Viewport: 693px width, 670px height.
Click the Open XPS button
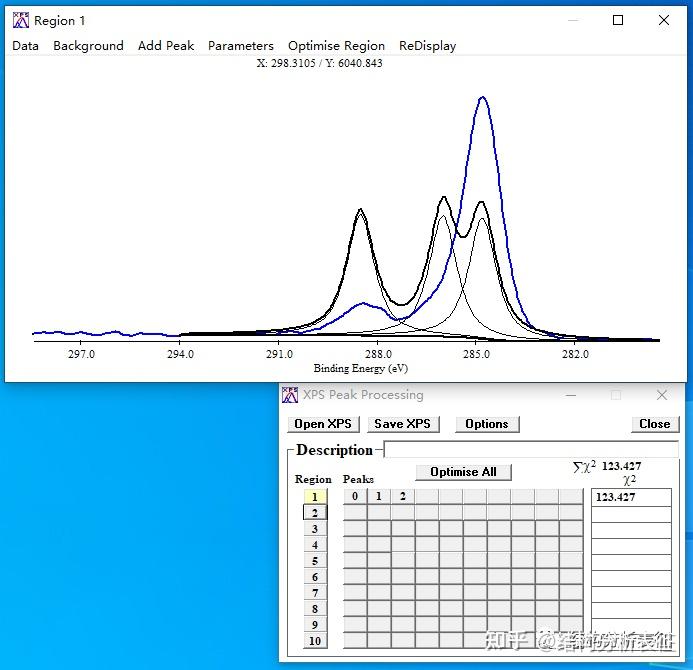click(x=323, y=424)
